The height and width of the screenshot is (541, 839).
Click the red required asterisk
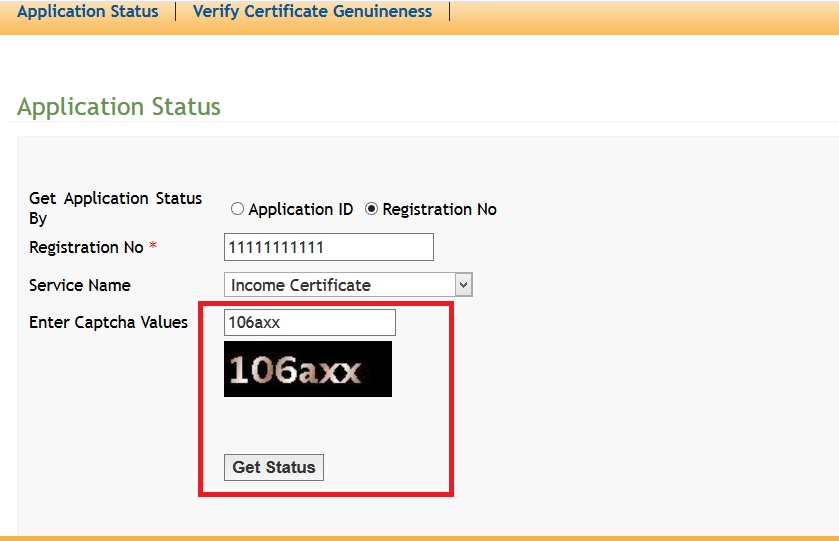tap(153, 246)
